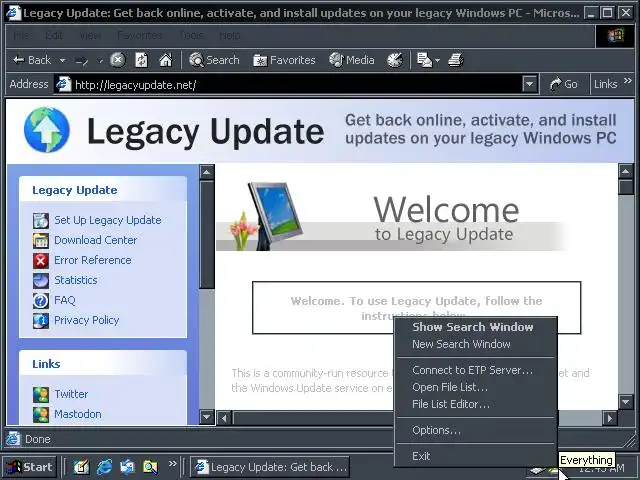Open the File menu
Screen dimensions: 640x480
pyautogui.click(x=20, y=36)
